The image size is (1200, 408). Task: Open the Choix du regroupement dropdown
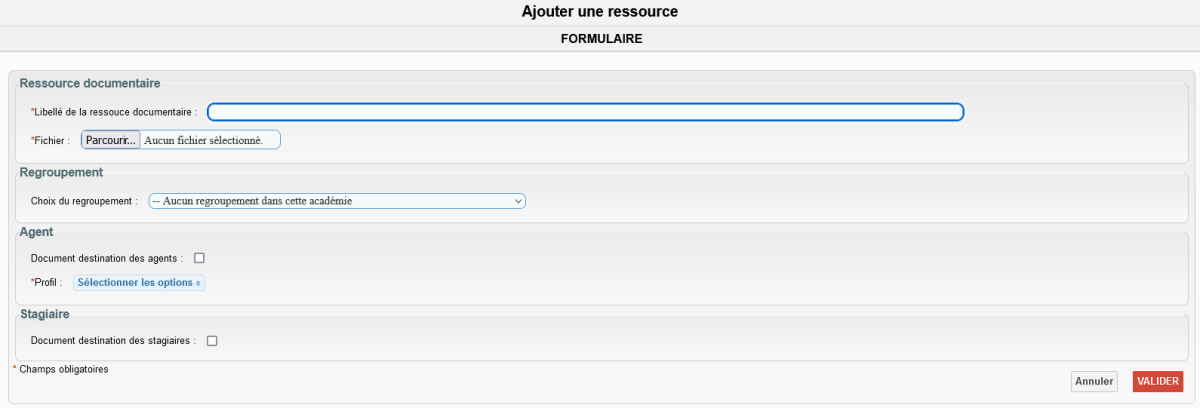coord(336,201)
